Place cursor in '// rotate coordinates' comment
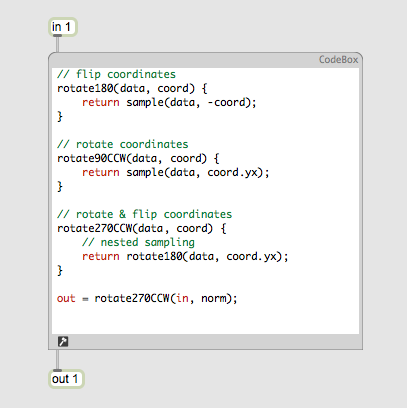Image resolution: width=407 pixels, height=408 pixels. [123, 144]
